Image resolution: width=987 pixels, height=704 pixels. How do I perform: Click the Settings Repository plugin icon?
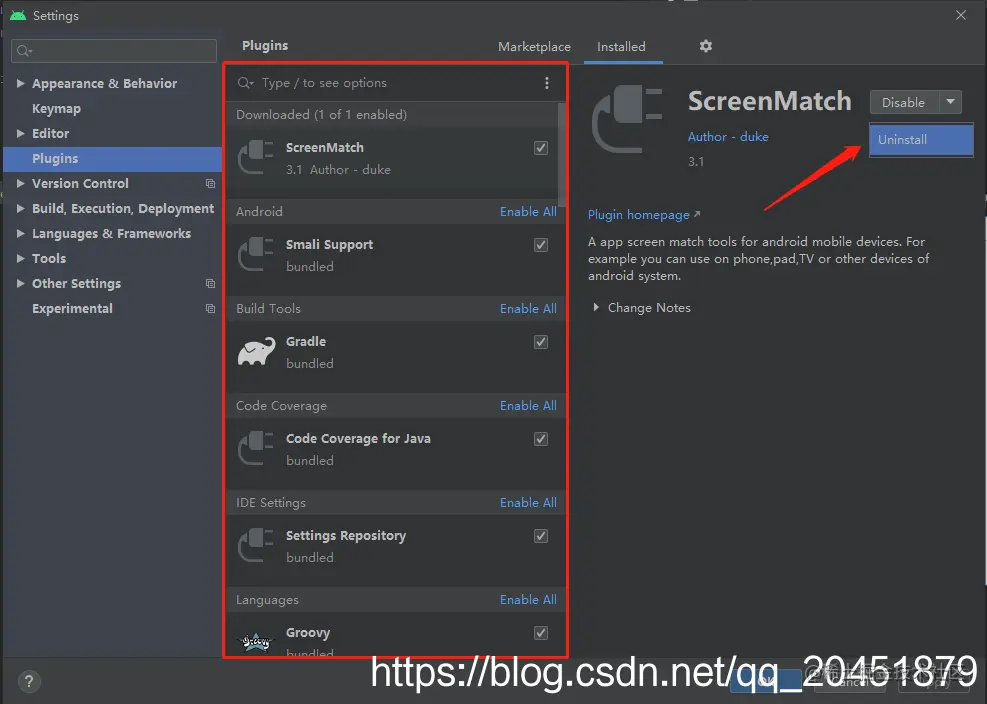tap(256, 545)
